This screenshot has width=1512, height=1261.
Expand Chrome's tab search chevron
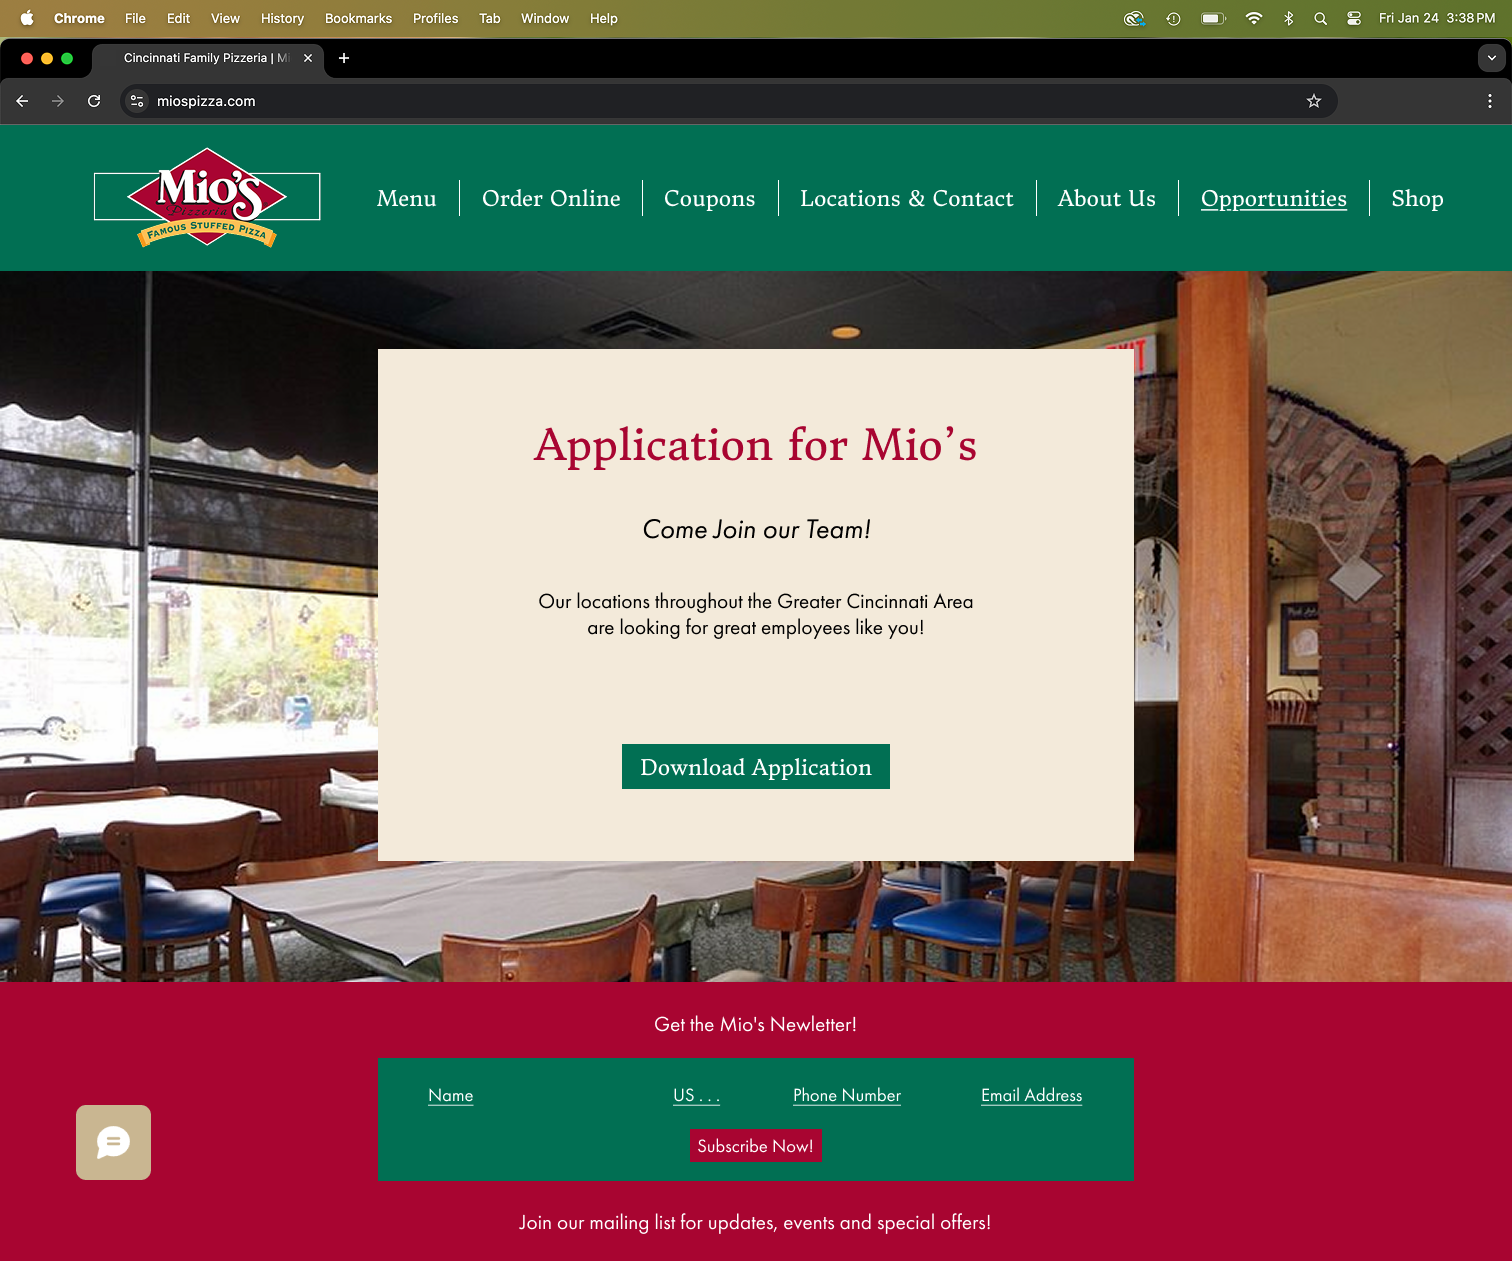(1492, 58)
